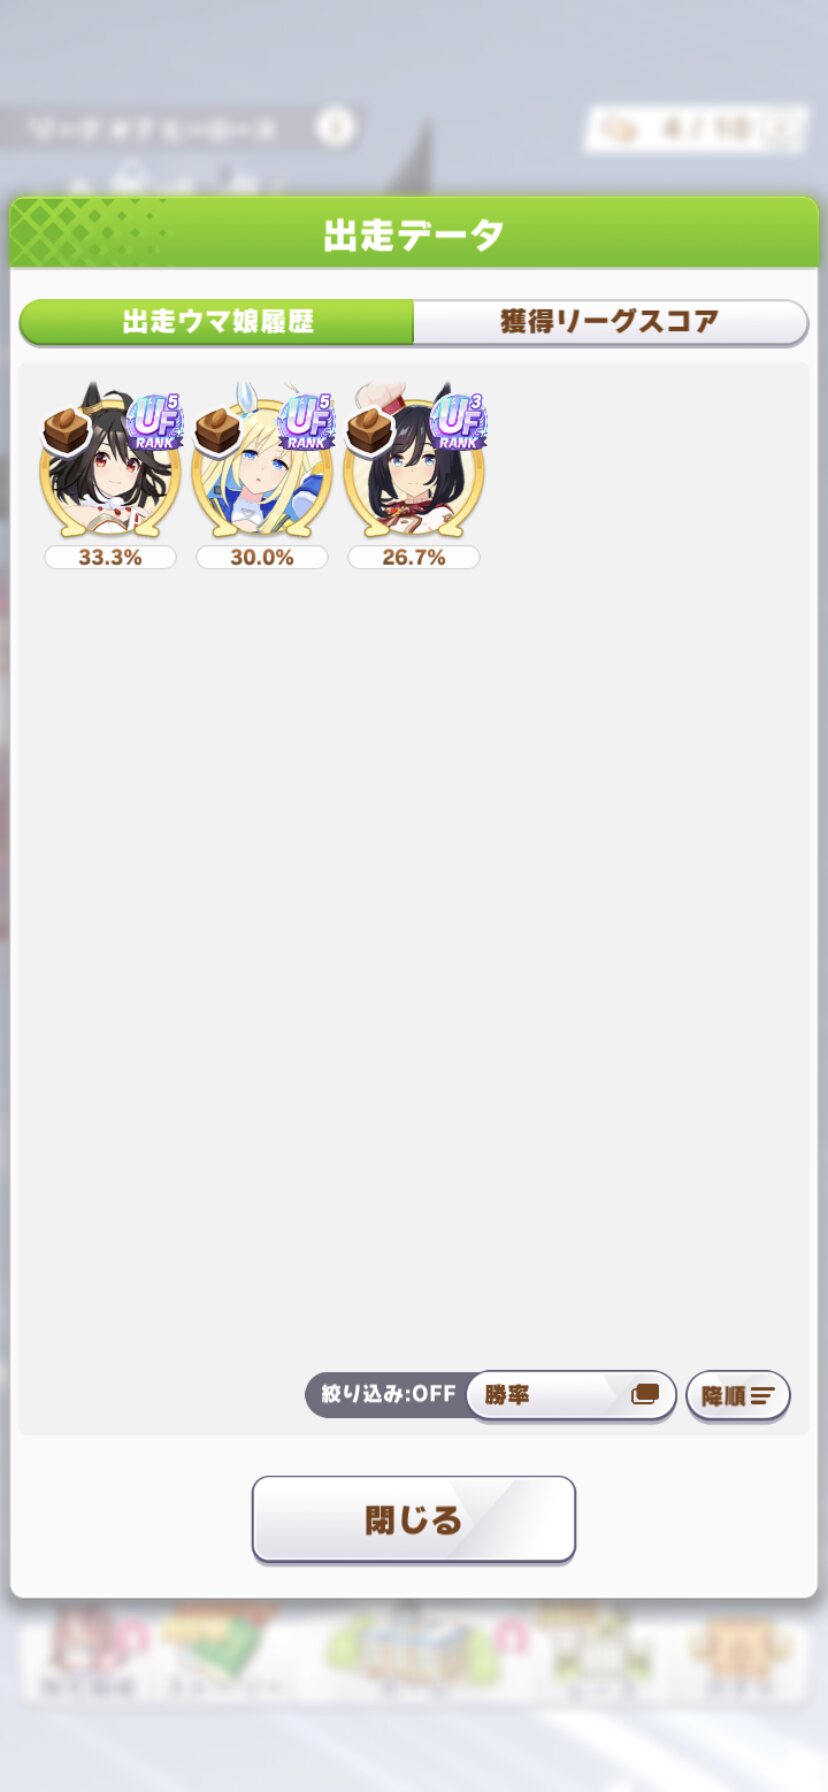Tap stacked-cards icon in the 勝率 selector
This screenshot has width=828, height=1792.
(645, 1394)
